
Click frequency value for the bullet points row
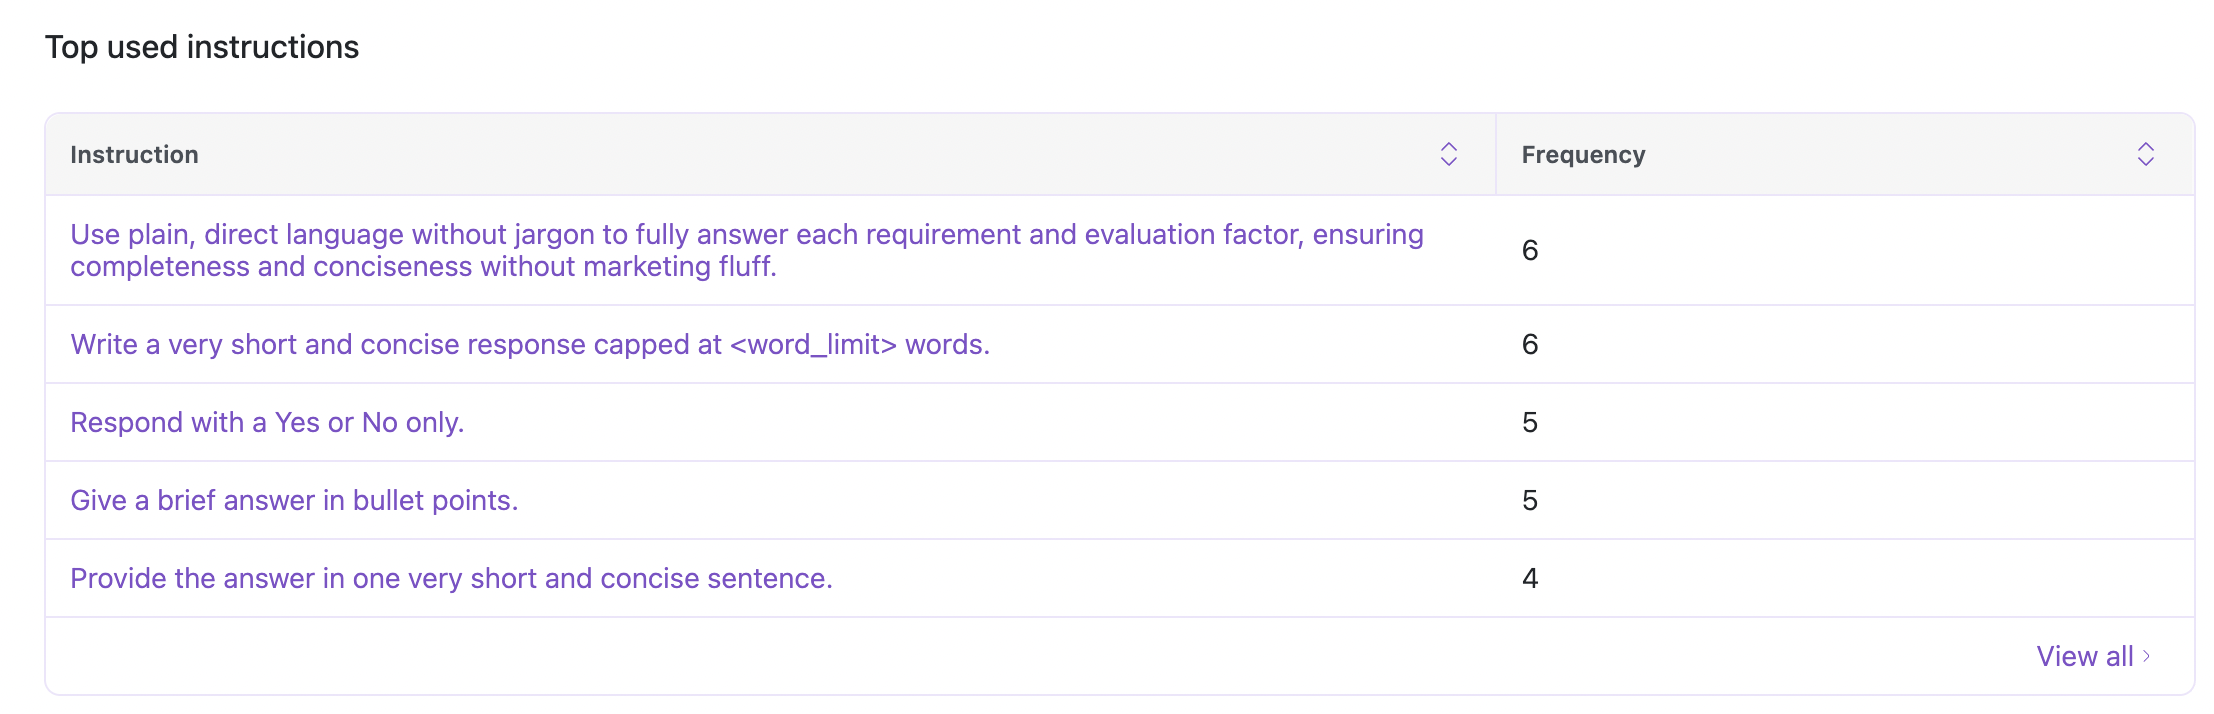(x=1529, y=500)
